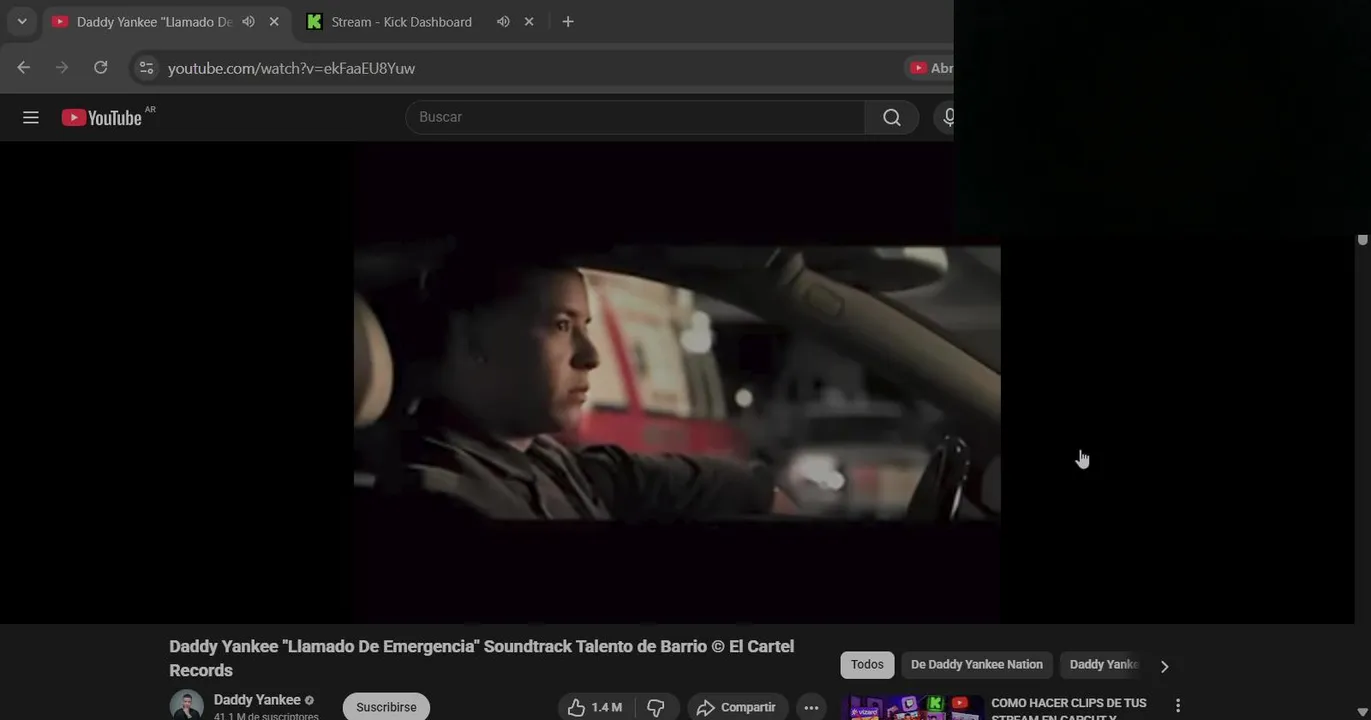Show more filter chips with right chevron
1371x720 pixels.
pos(1164,666)
